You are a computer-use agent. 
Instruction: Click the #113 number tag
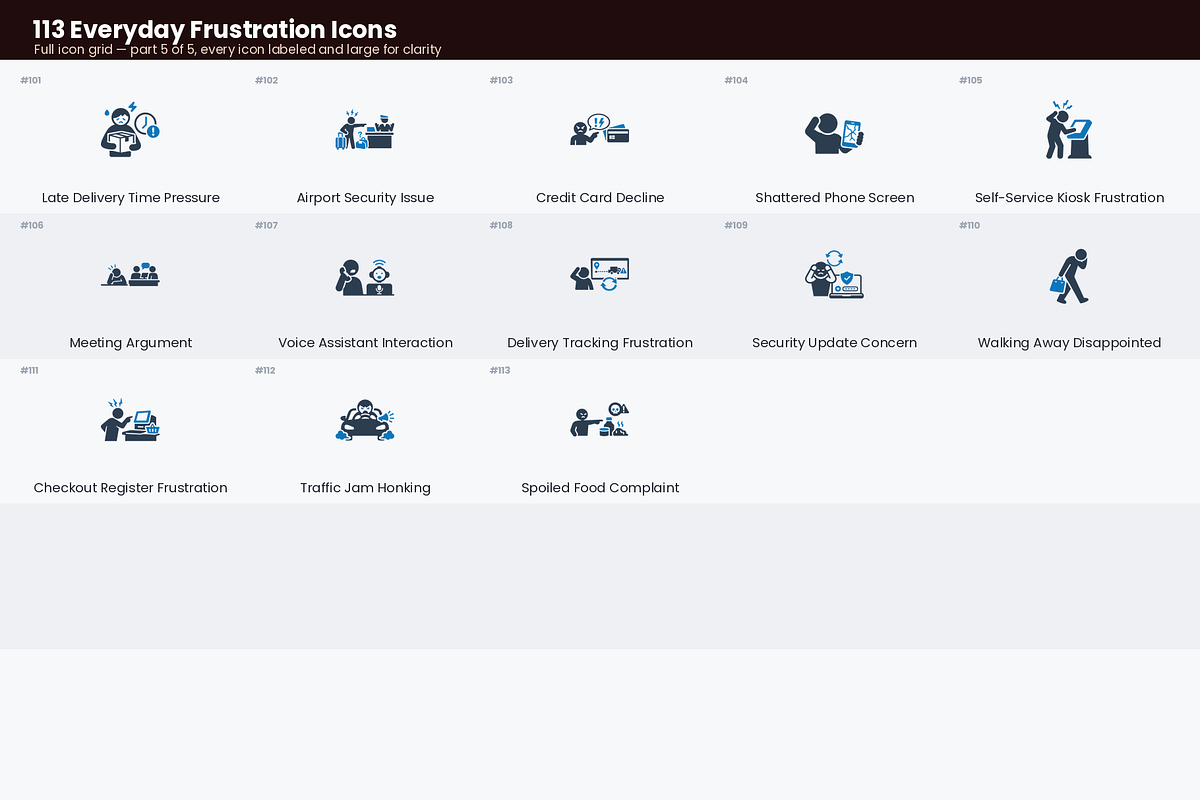[x=500, y=370]
